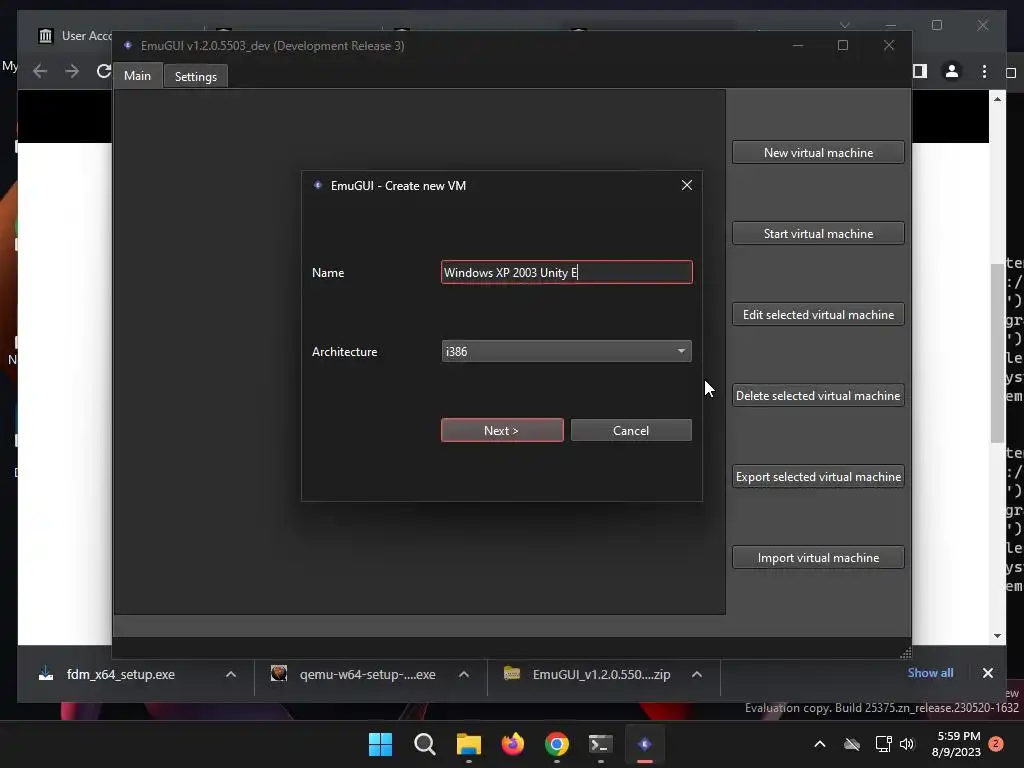Open notification badge showing 2
Viewport: 1024px width, 768px height.
pos(996,744)
